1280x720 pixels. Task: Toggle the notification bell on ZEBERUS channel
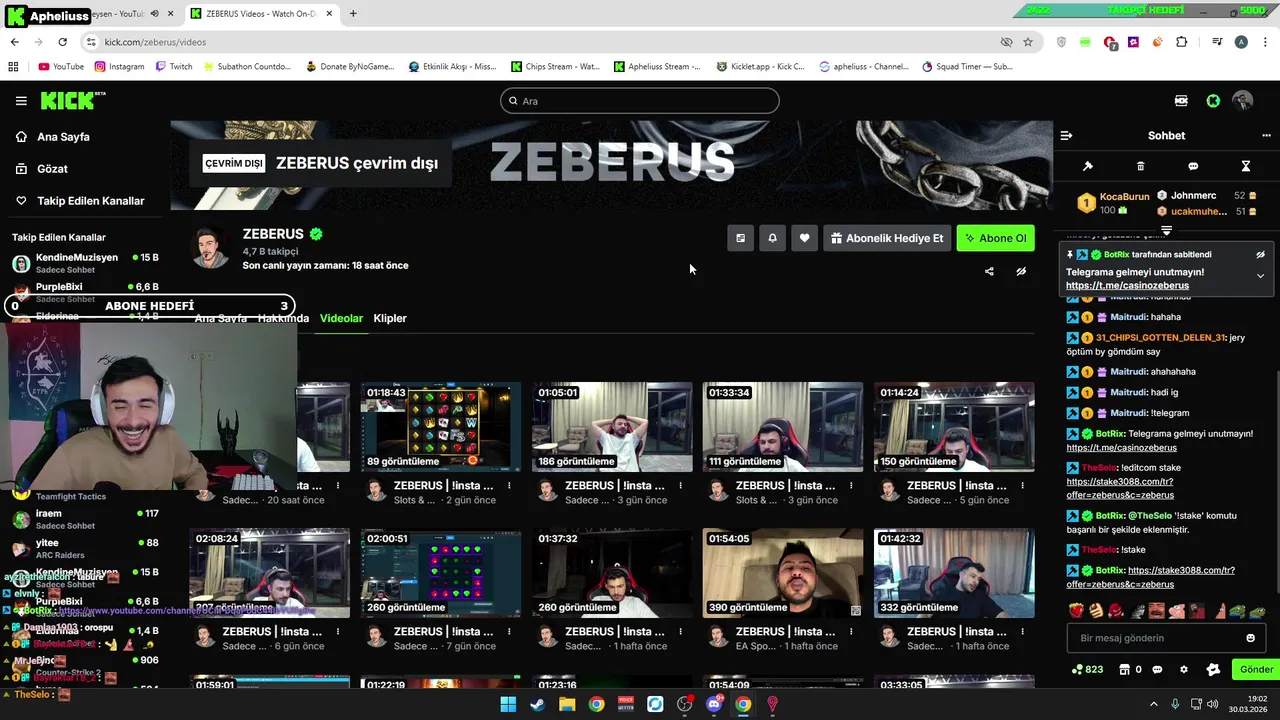[772, 238]
